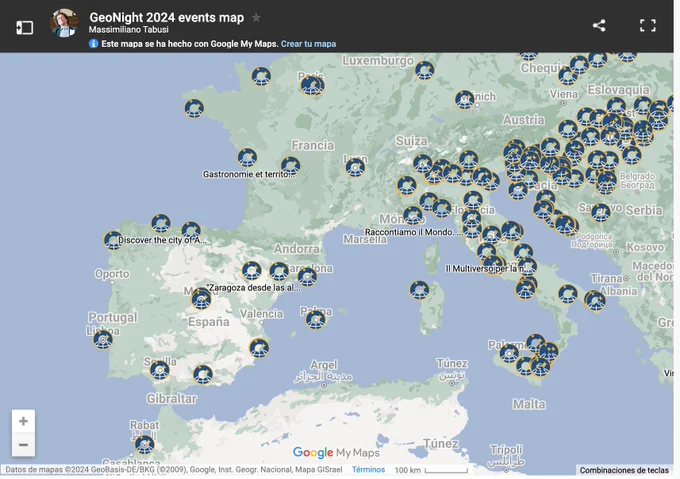This screenshot has width=680, height=479.
Task: Click the southern Spain marker east of Sevilla
Action: tap(203, 375)
